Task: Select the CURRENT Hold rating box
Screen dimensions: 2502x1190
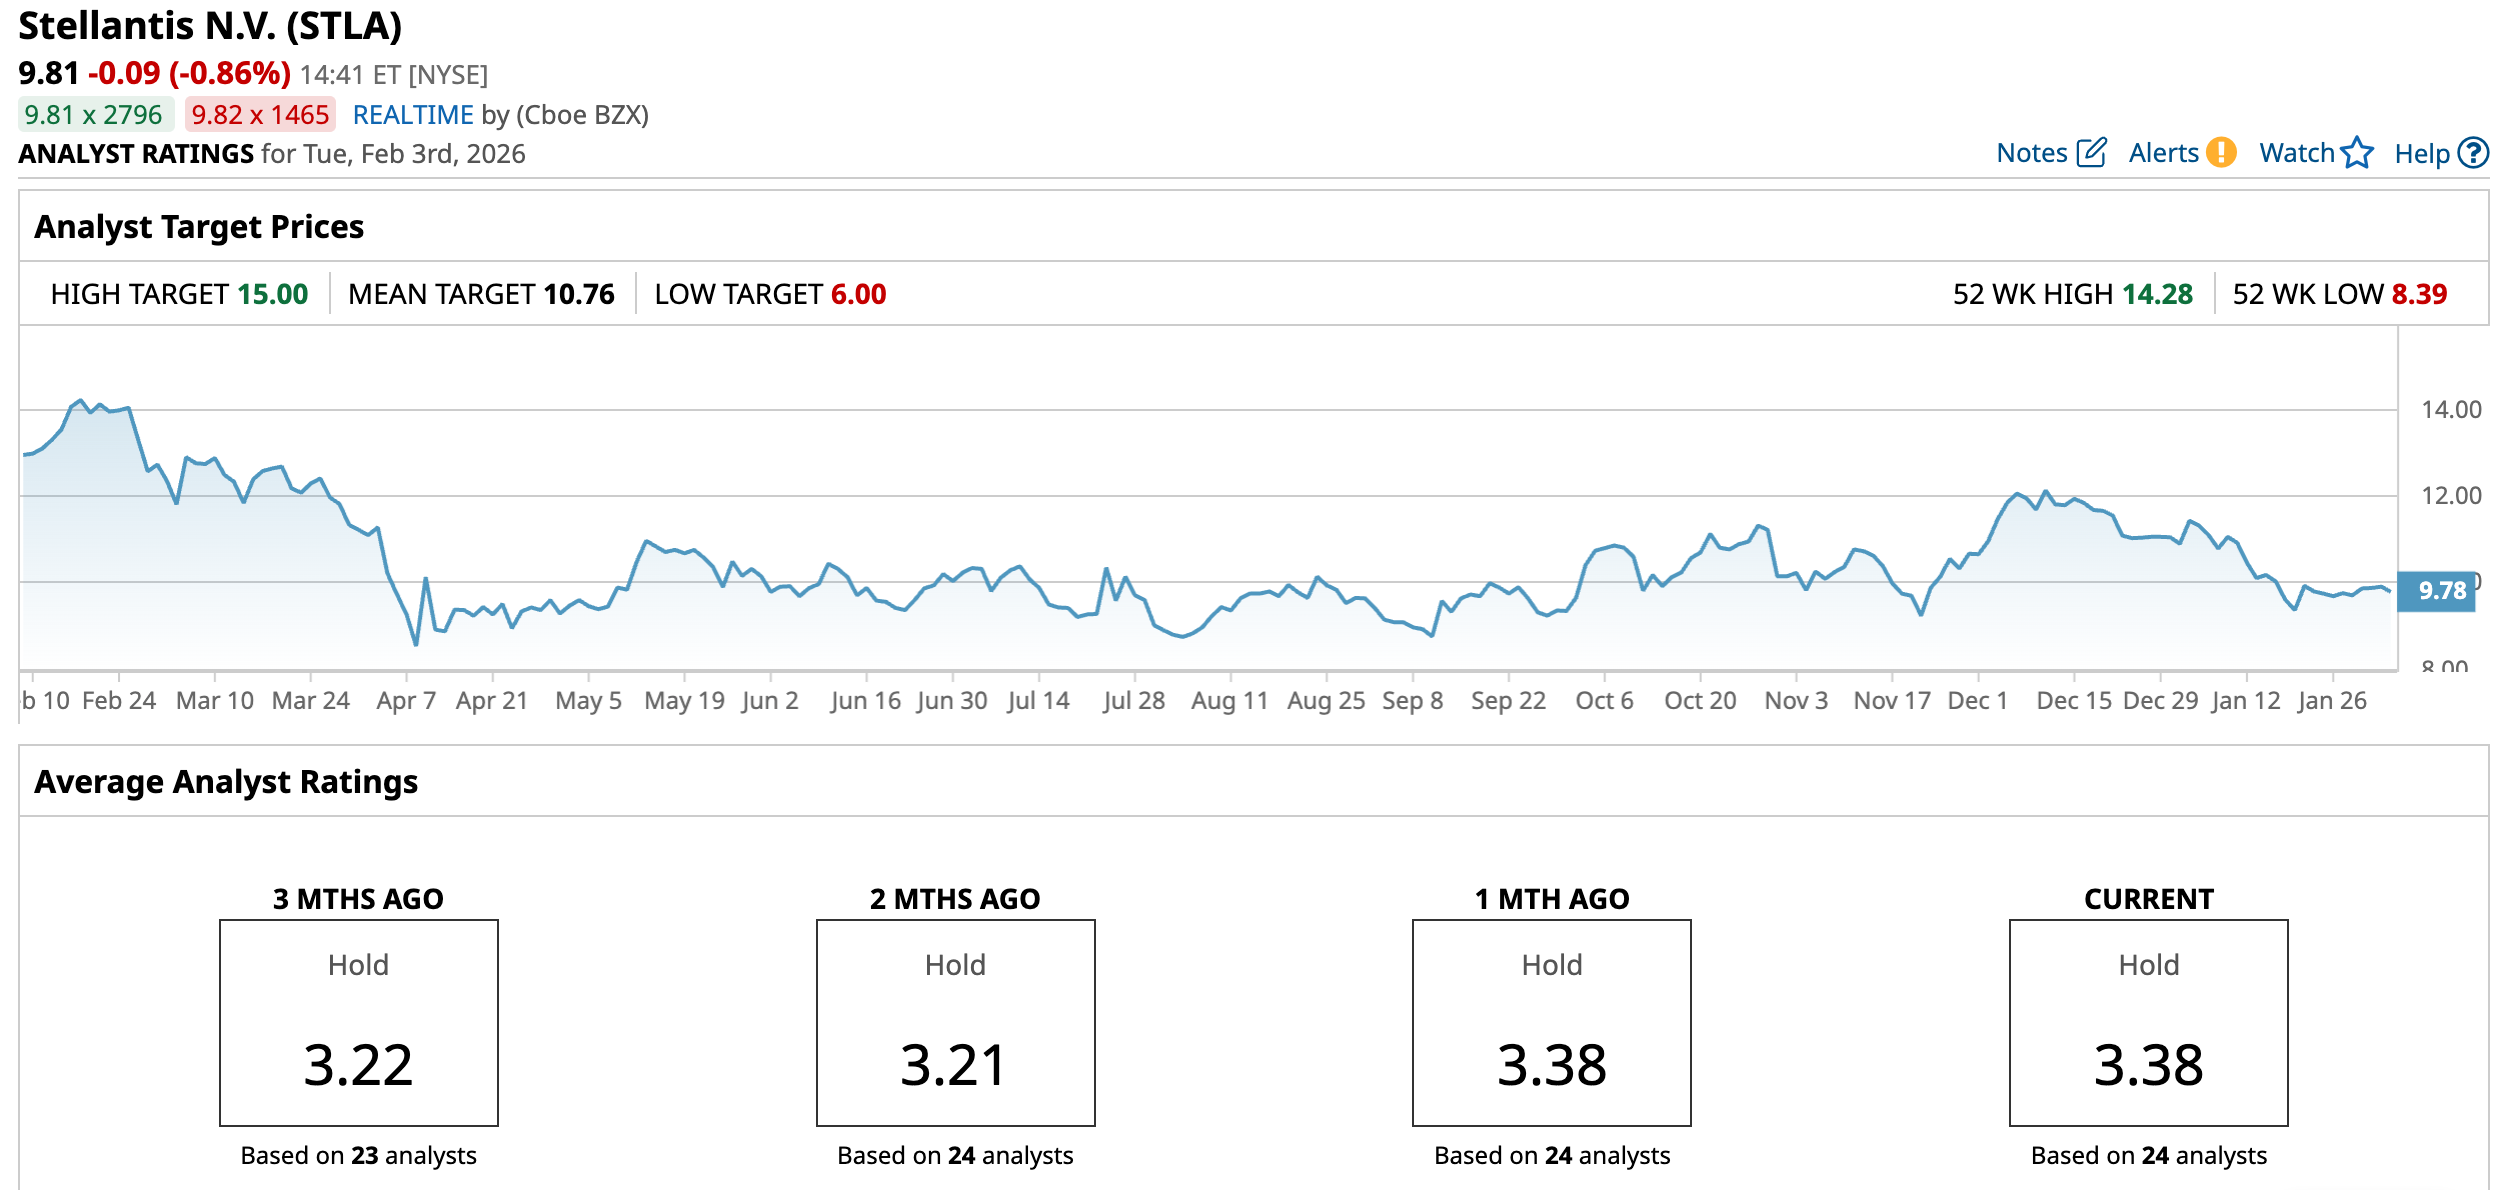Action: pyautogui.click(x=2148, y=1022)
